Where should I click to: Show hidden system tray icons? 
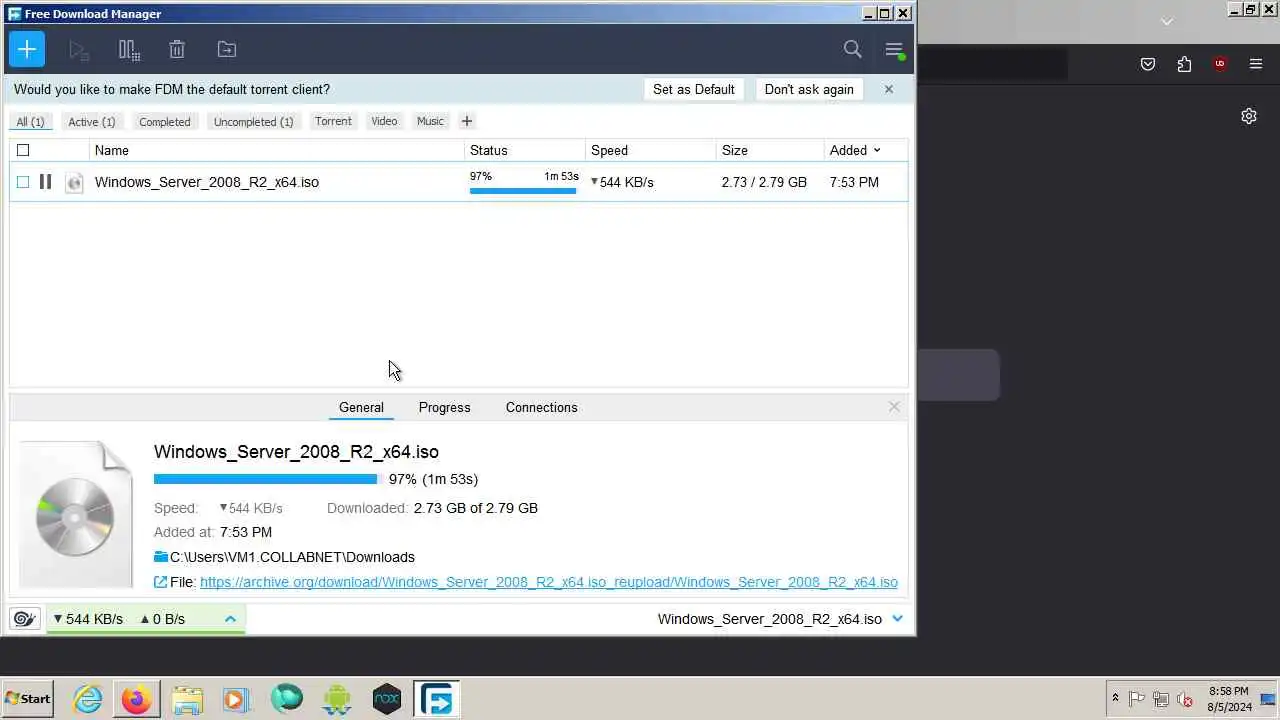pyautogui.click(x=1115, y=699)
